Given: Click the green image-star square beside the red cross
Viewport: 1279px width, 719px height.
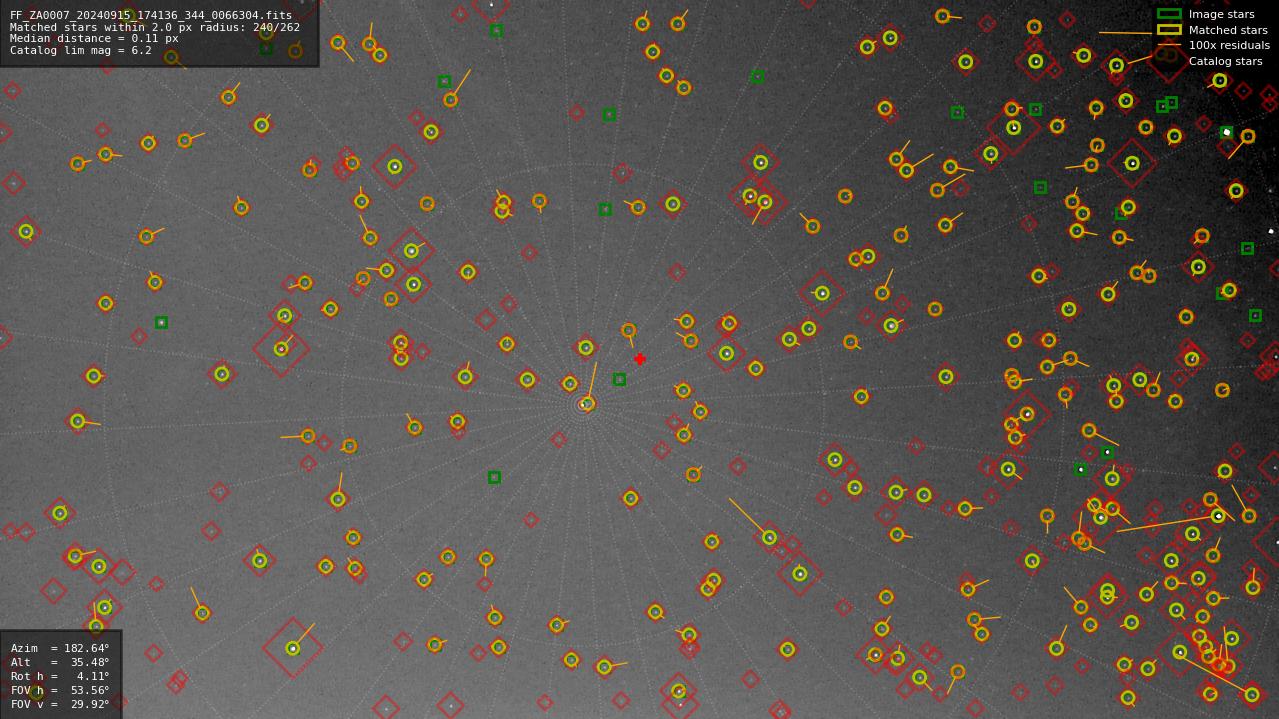Looking at the screenshot, I should [x=620, y=379].
